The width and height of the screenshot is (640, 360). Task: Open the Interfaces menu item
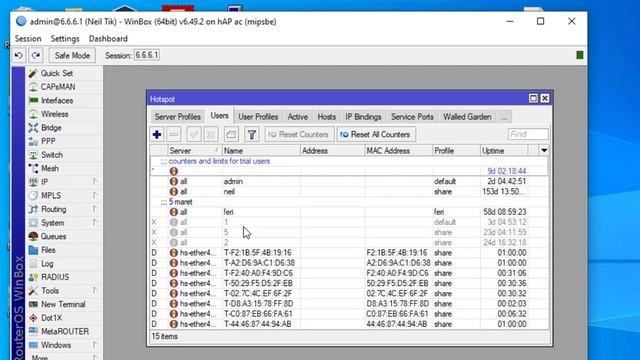57,100
